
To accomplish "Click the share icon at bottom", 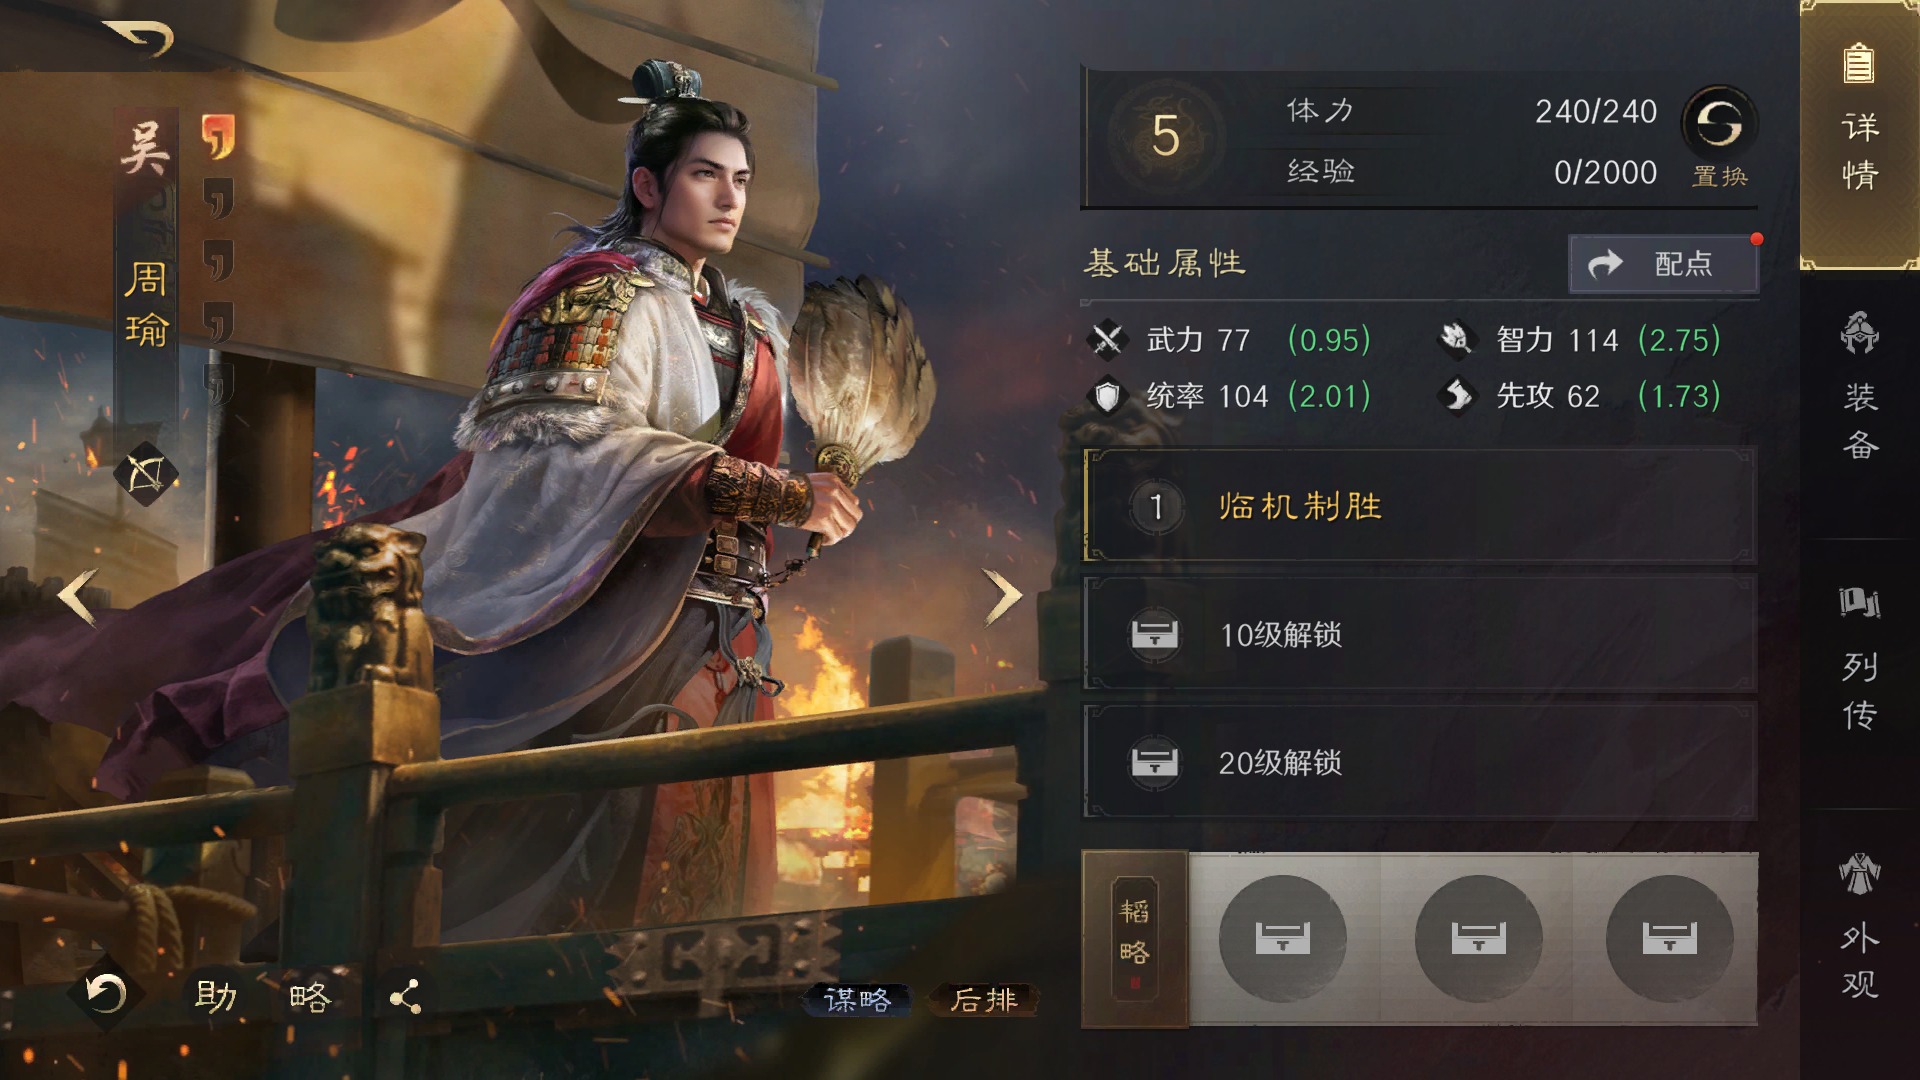I will point(405,996).
